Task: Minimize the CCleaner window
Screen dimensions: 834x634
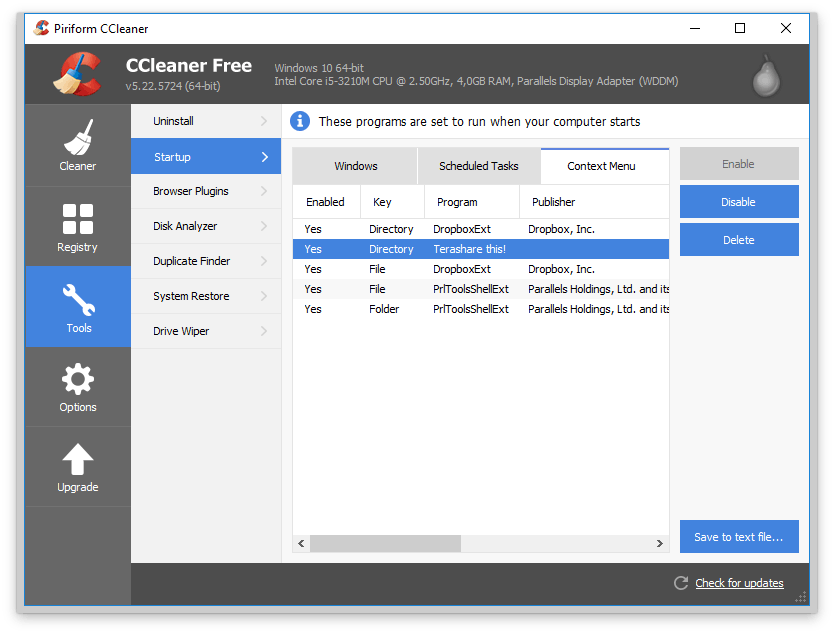Action: (695, 28)
